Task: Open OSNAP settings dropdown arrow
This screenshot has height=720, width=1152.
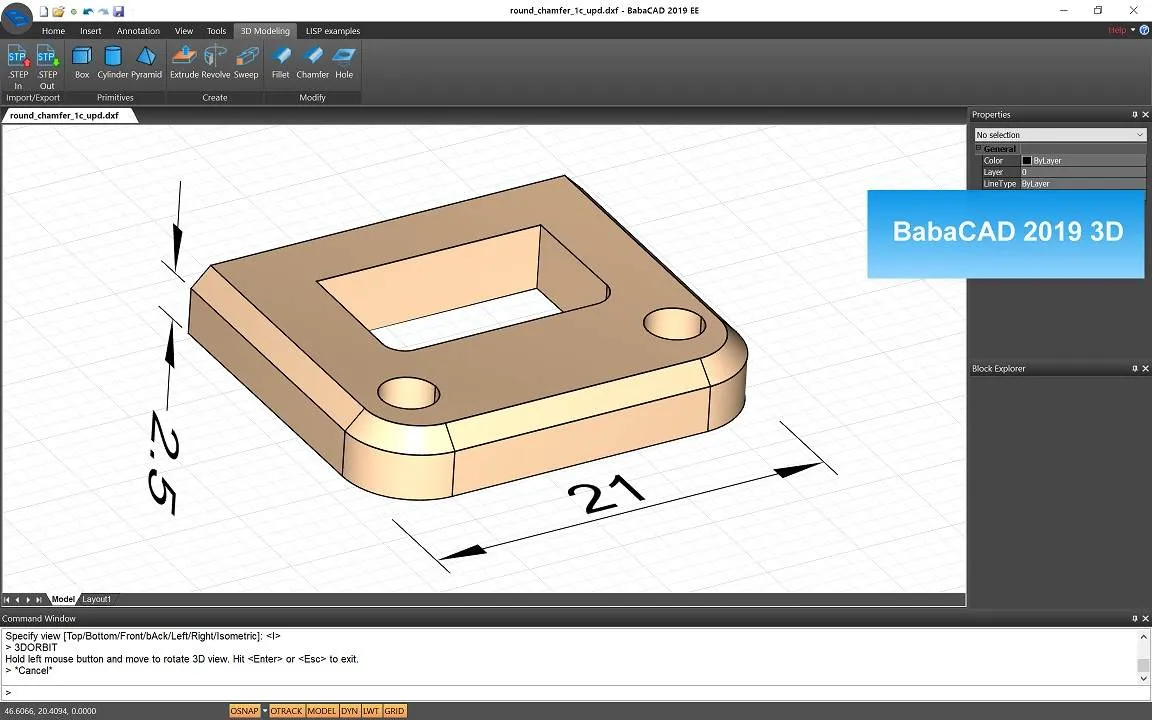Action: (265, 711)
